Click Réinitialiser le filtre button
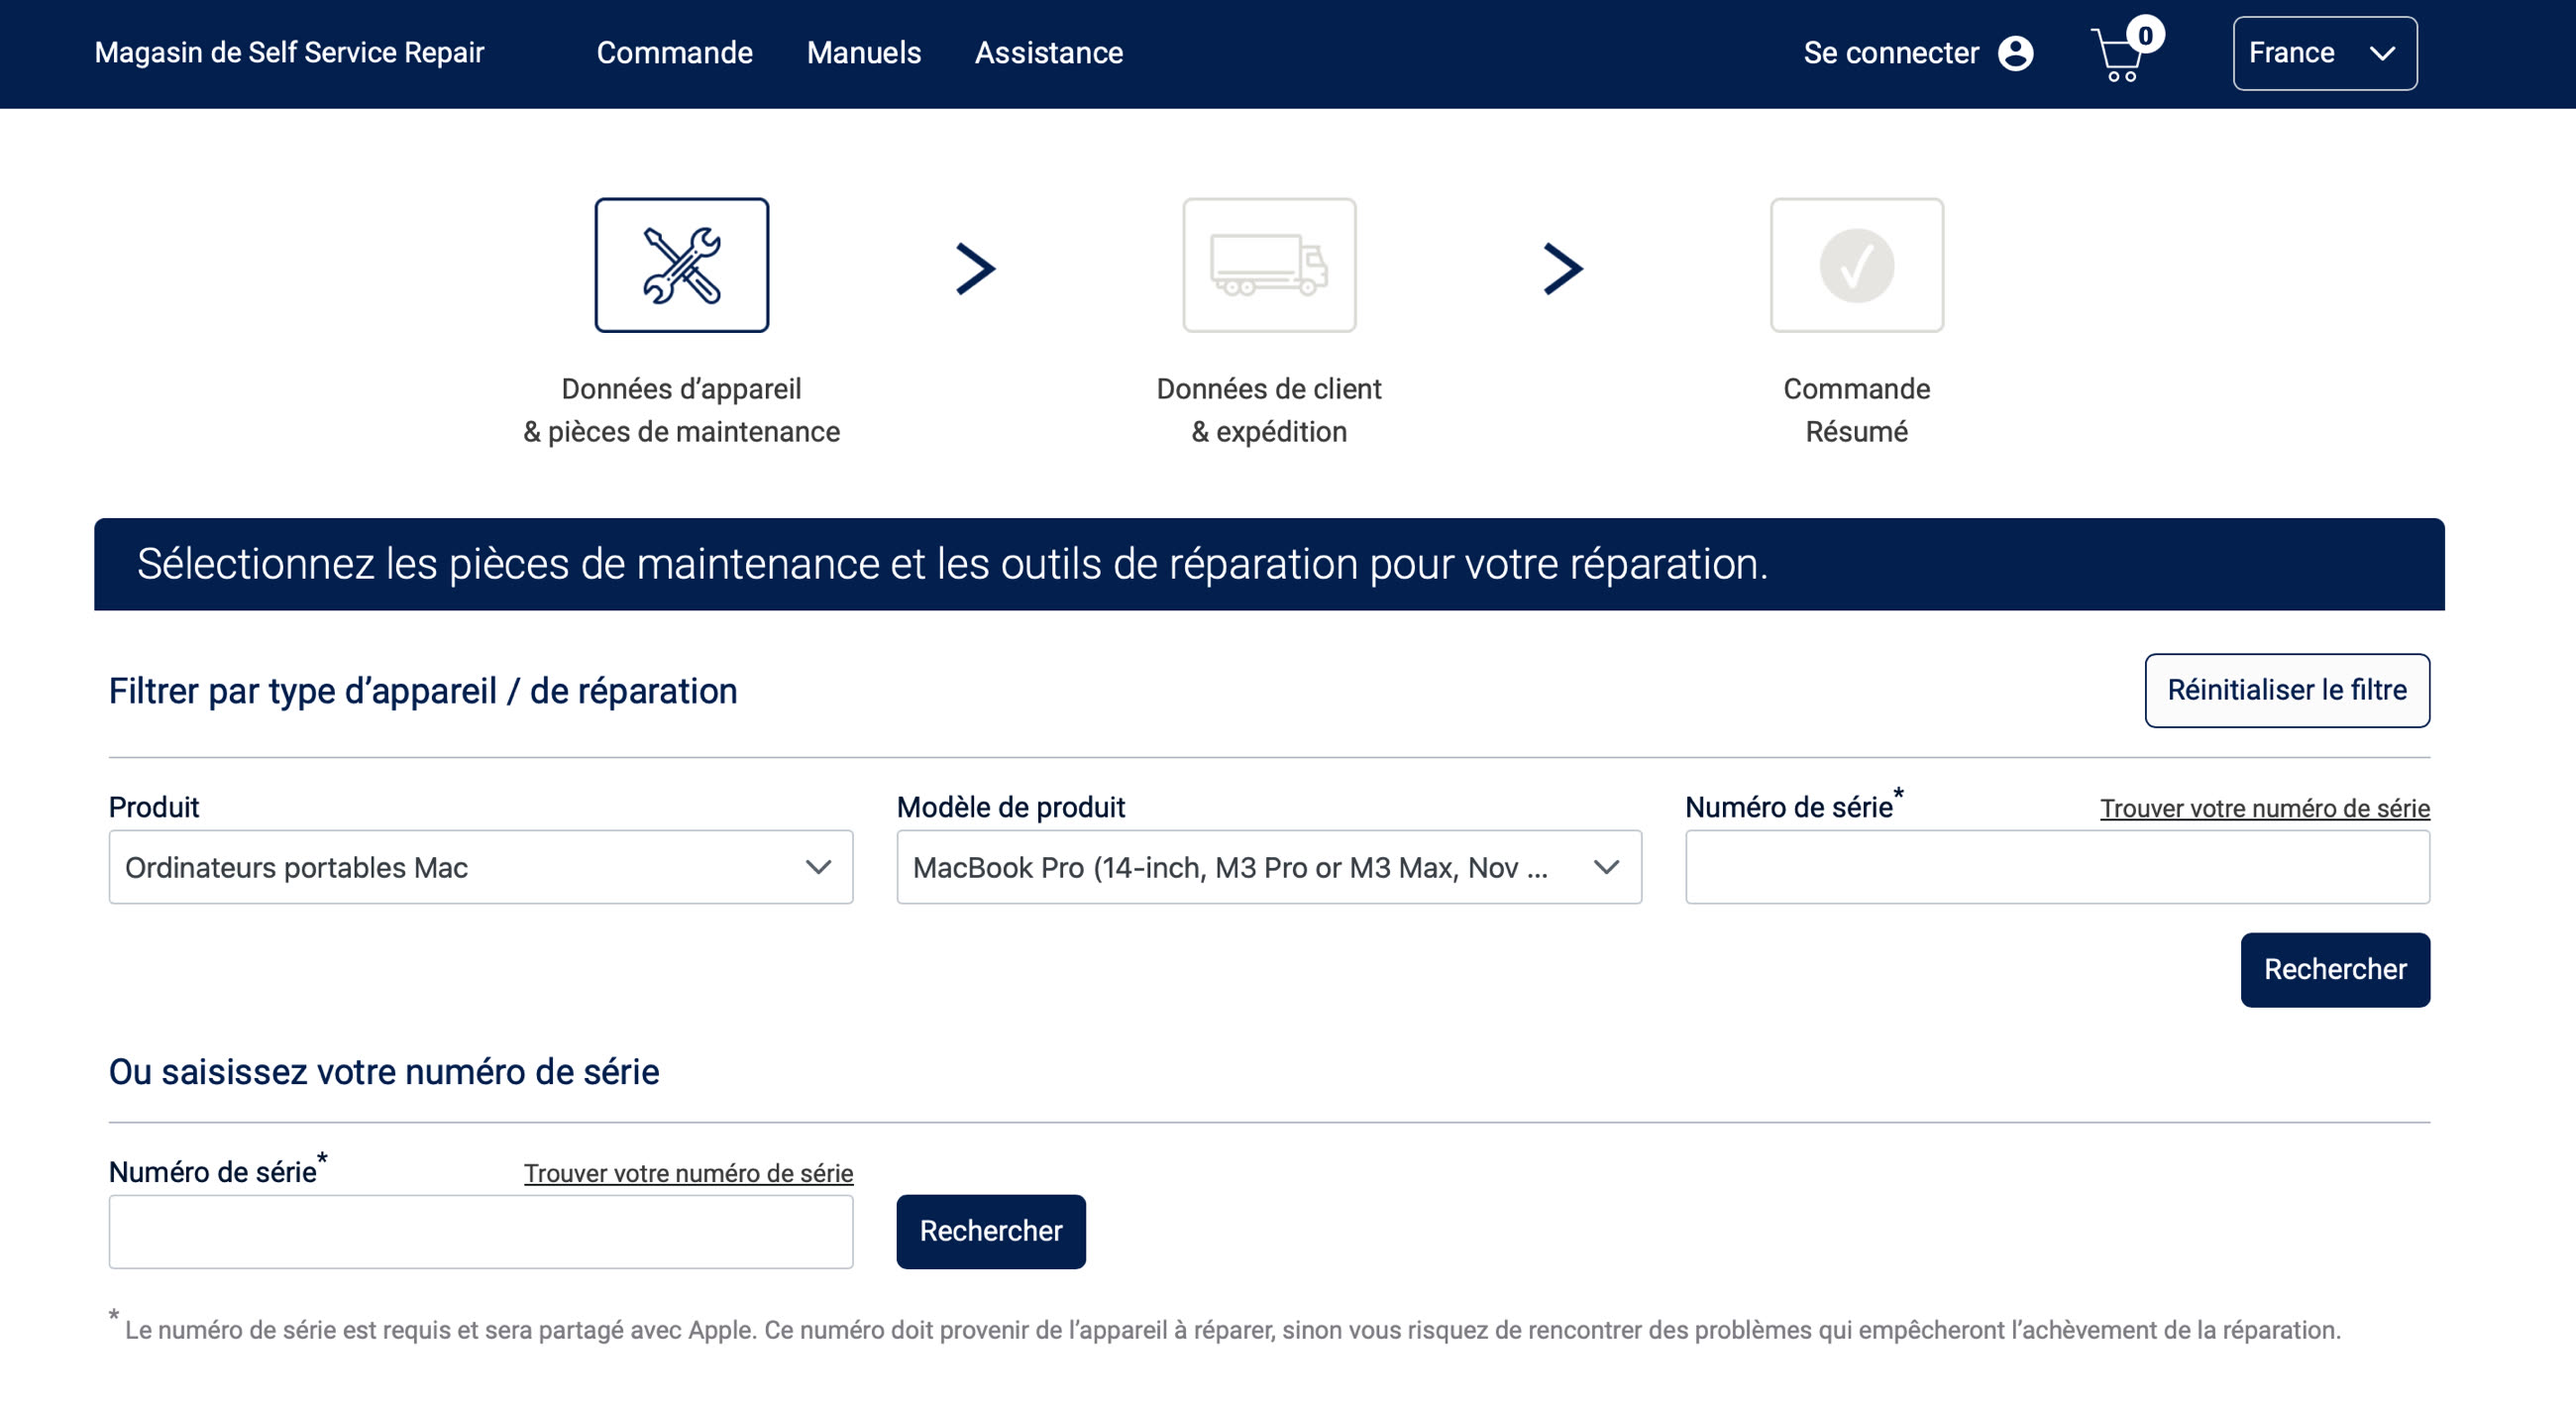Image resolution: width=2576 pixels, height=1410 pixels. click(2287, 690)
